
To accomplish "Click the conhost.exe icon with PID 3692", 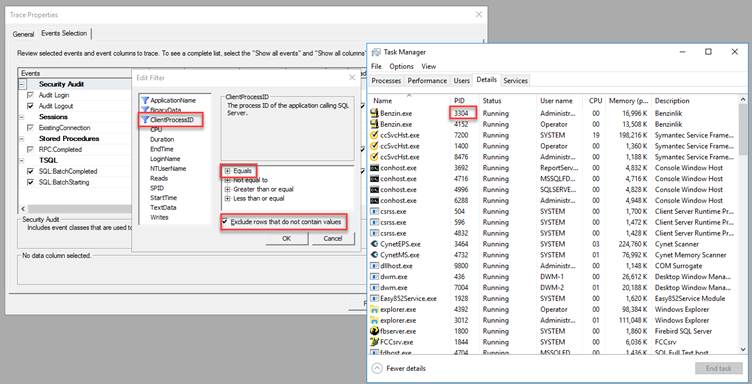I will (x=375, y=168).
